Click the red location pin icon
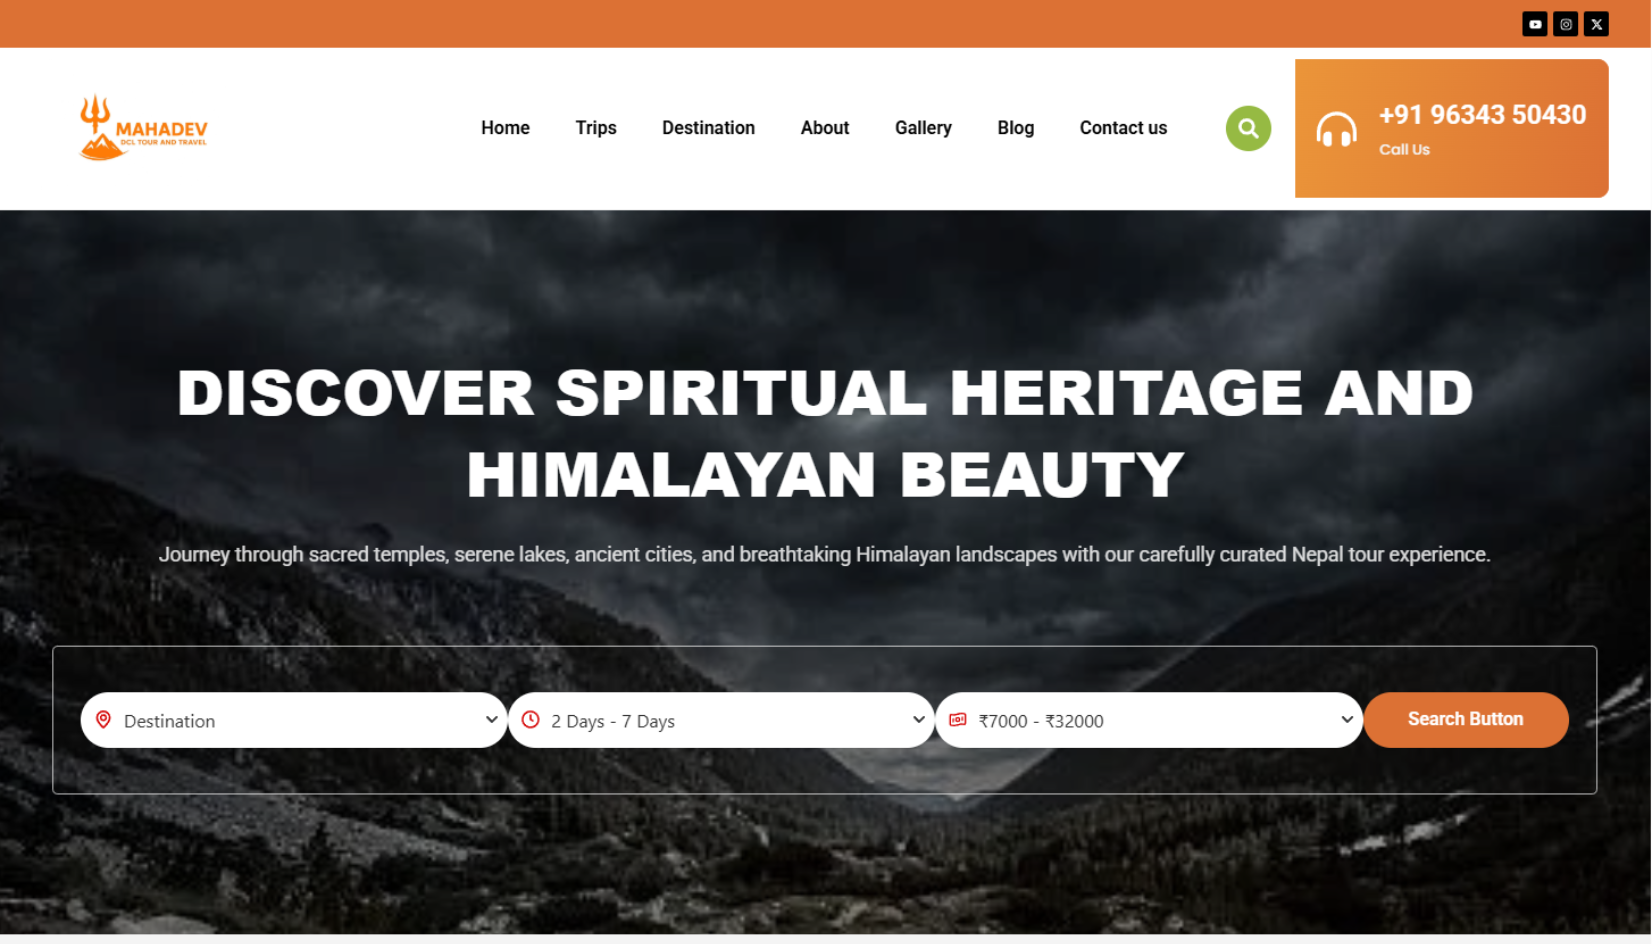1652x944 pixels. click(x=103, y=720)
